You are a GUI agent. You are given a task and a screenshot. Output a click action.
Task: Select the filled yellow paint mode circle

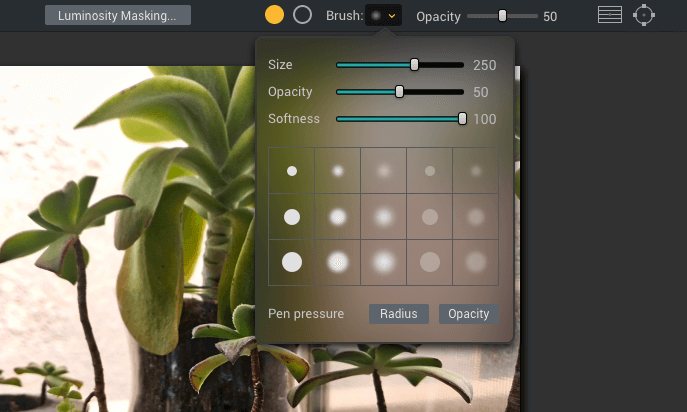274,15
